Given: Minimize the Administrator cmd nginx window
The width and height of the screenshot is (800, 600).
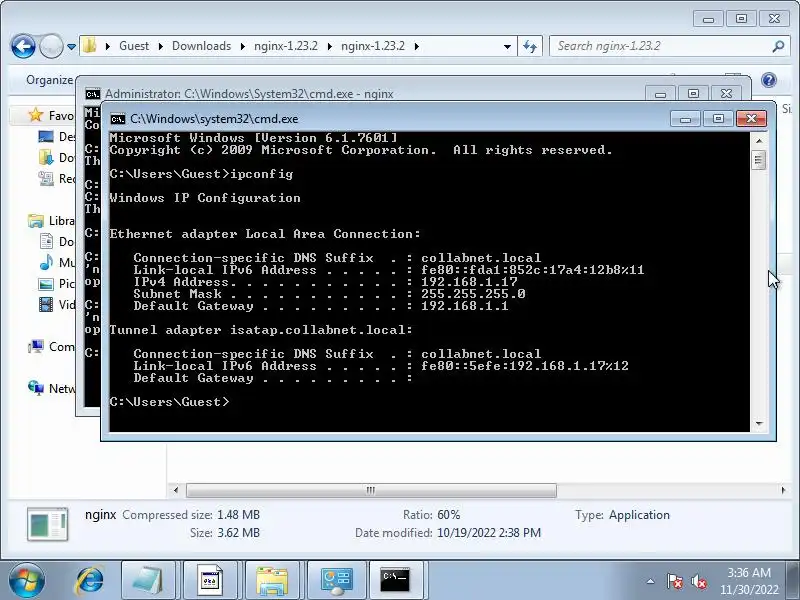Looking at the screenshot, I should click(x=660, y=94).
